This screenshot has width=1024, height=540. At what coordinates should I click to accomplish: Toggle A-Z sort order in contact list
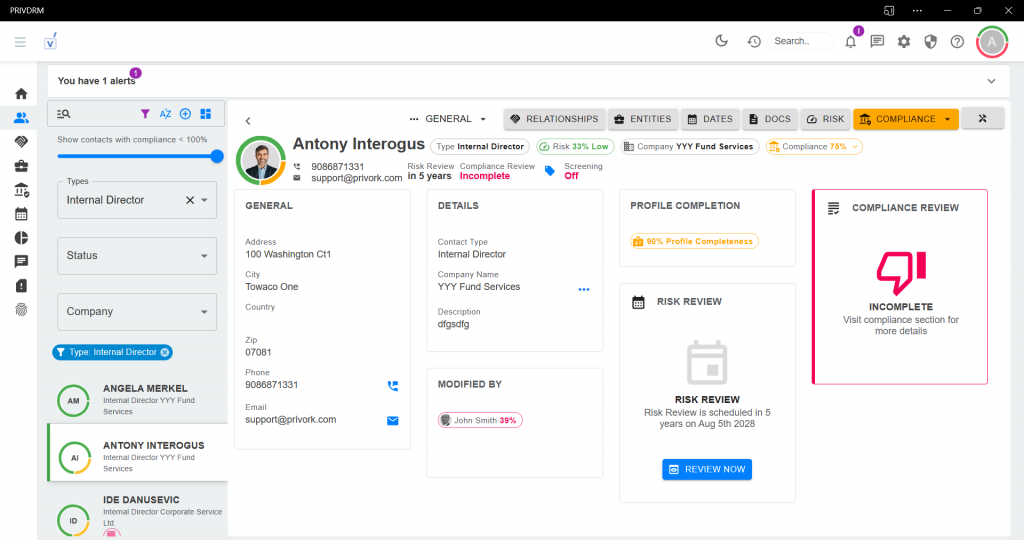[165, 114]
